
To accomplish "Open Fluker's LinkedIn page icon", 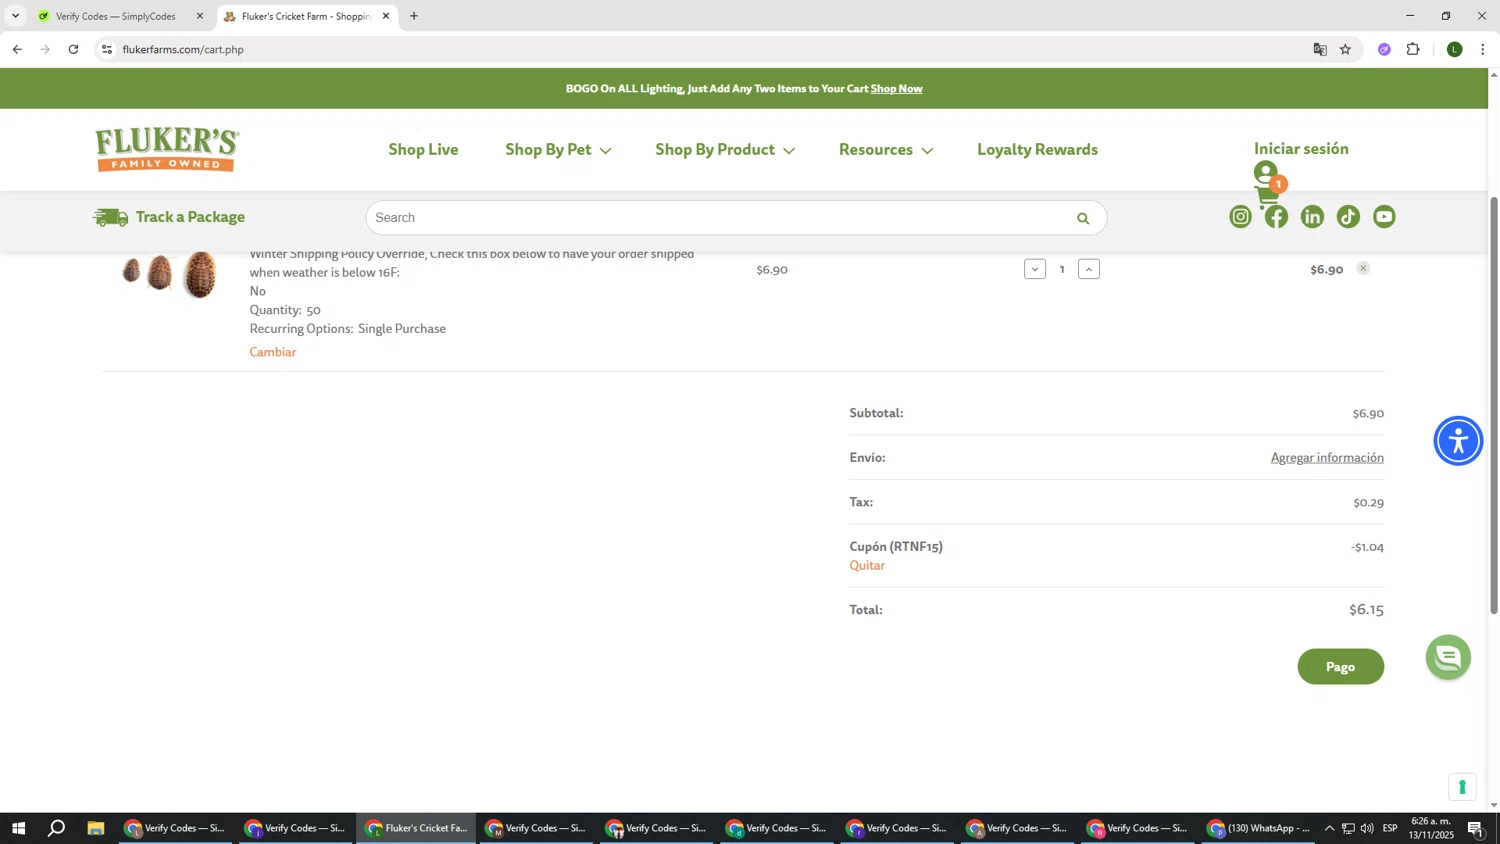I will pos(1312,217).
